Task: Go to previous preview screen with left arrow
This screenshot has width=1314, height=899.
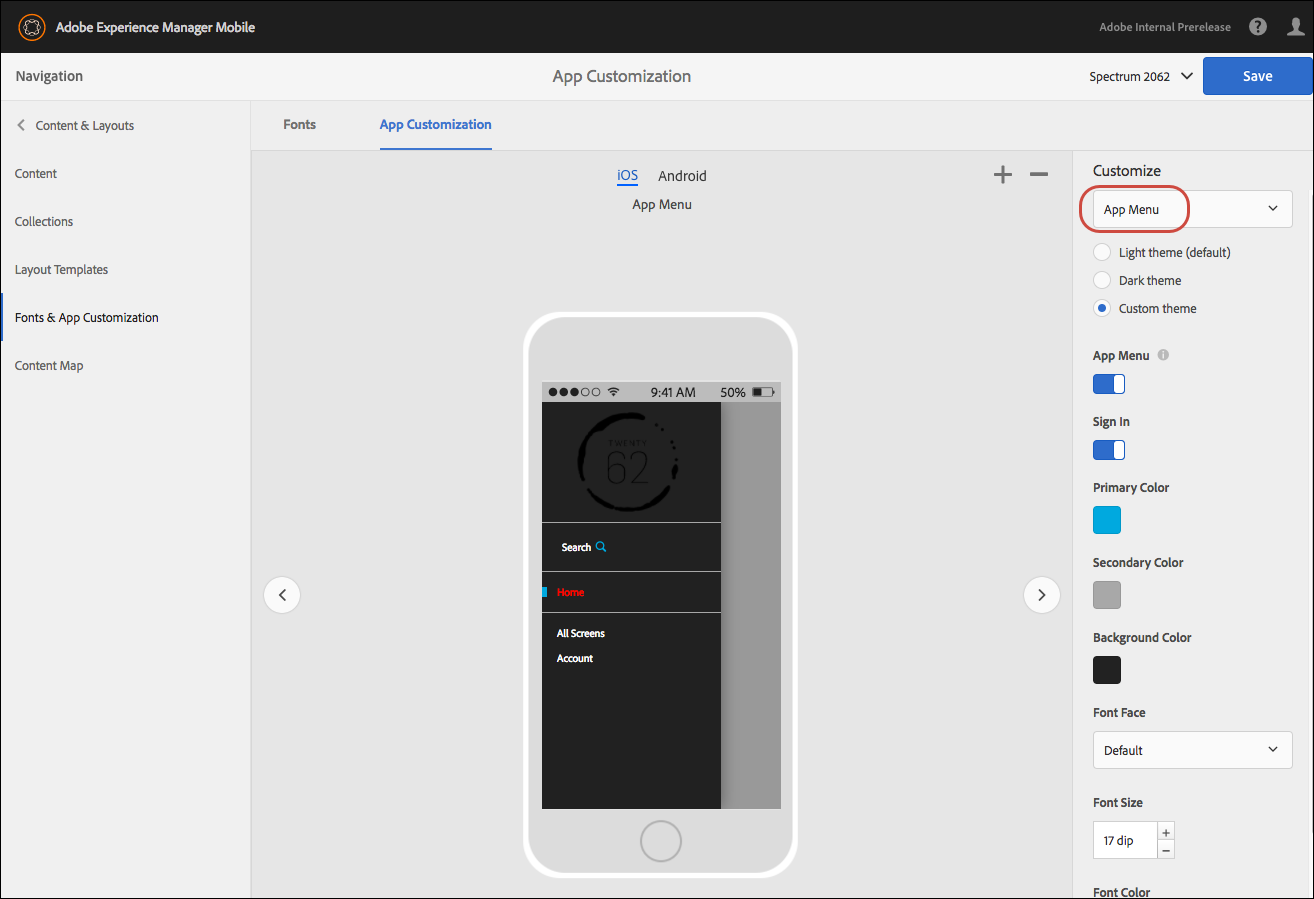Action: click(281, 594)
